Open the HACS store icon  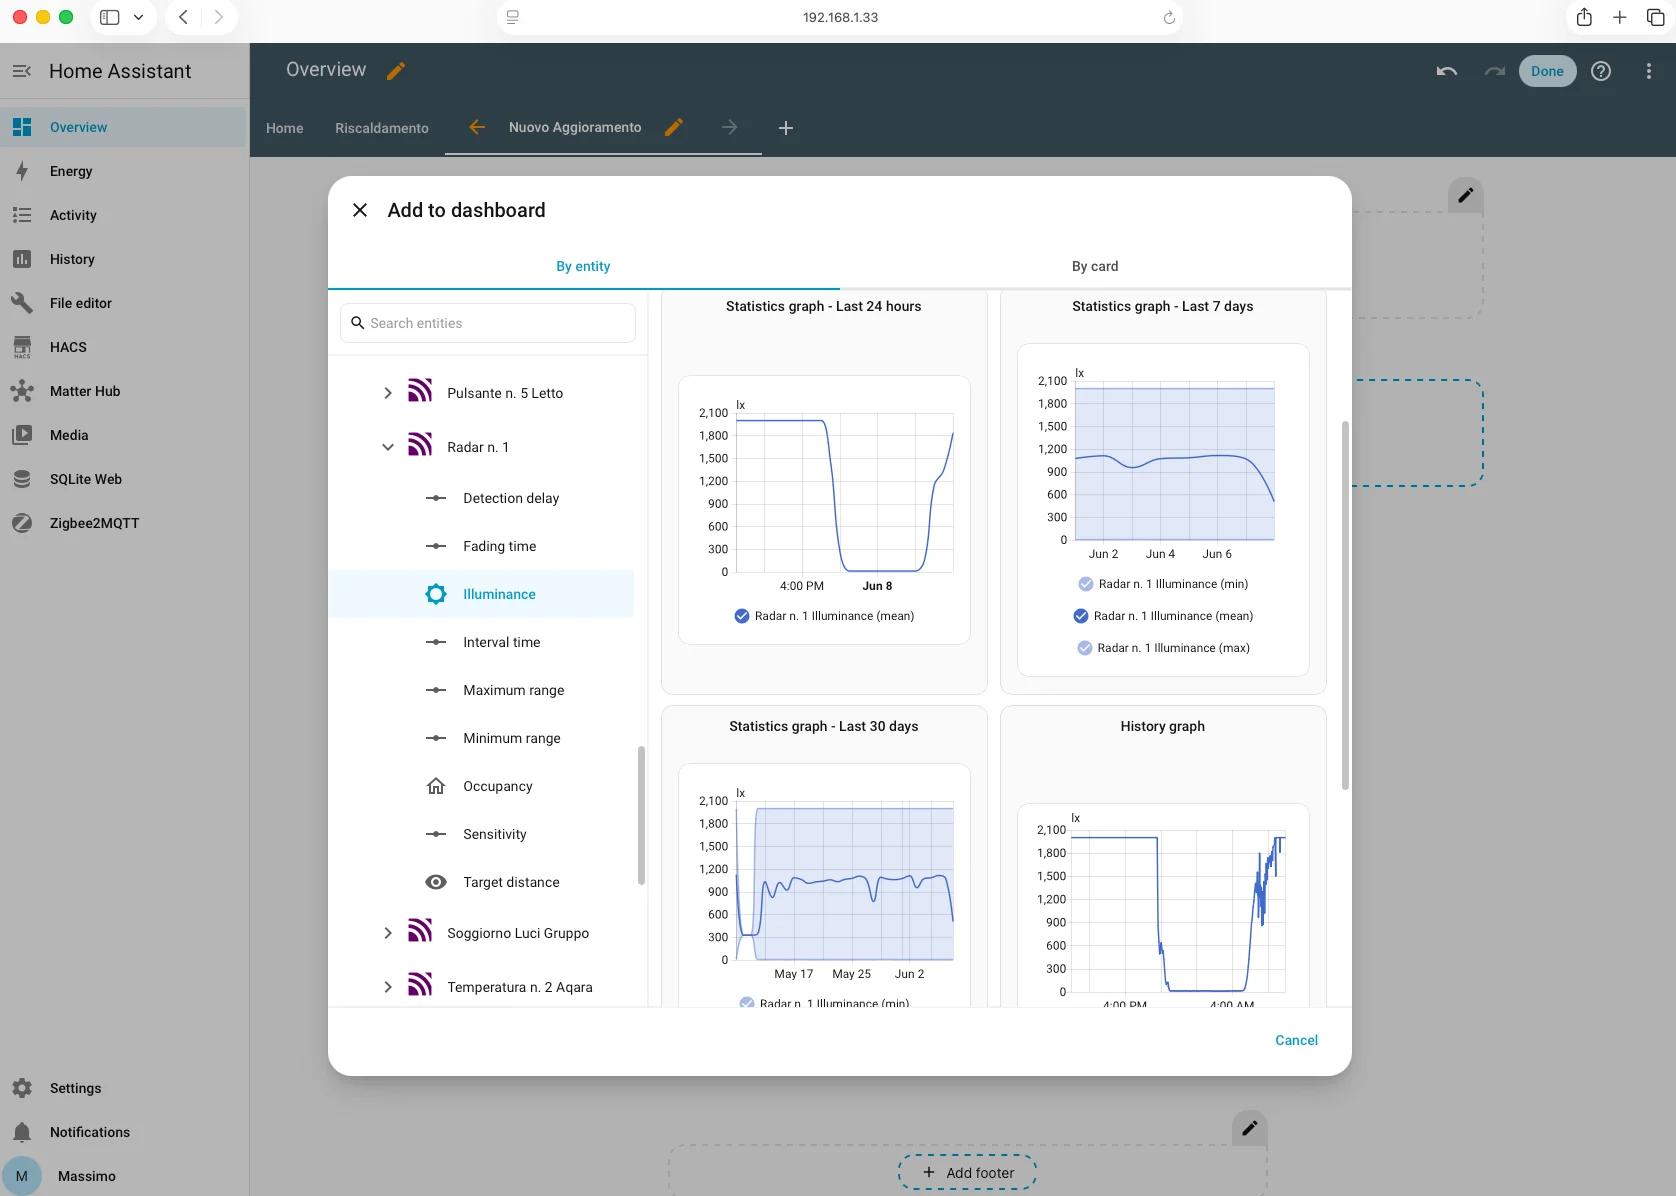pyautogui.click(x=22, y=347)
